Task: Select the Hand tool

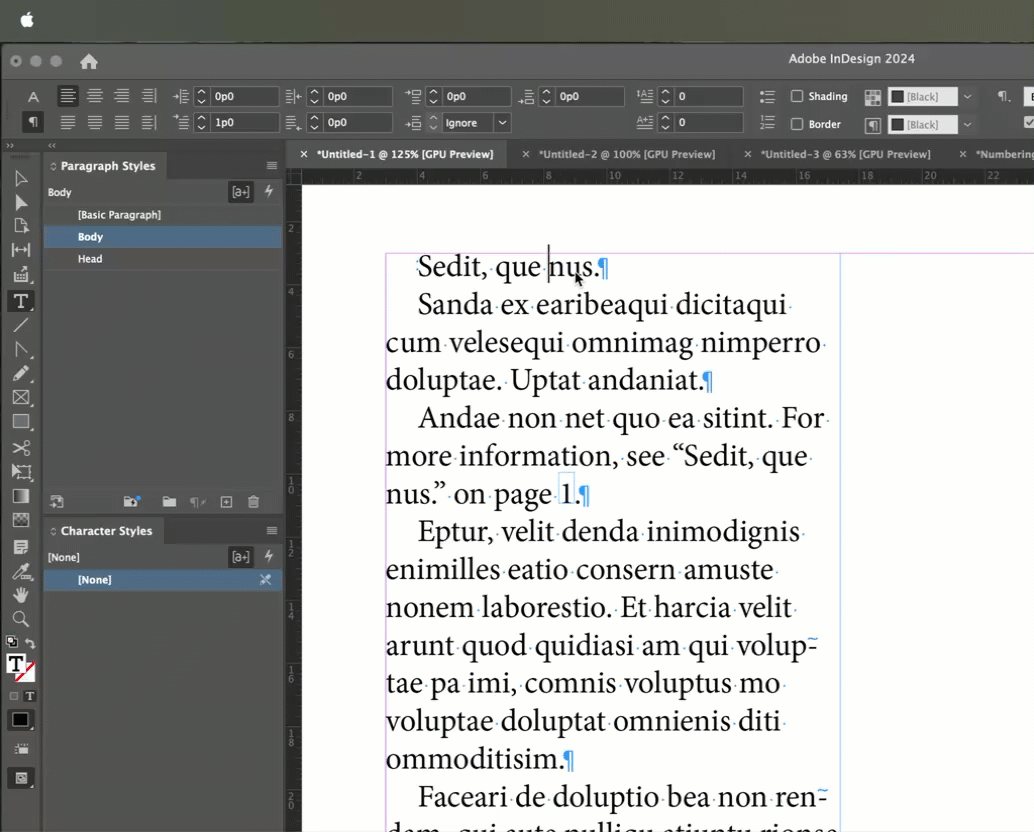Action: click(20, 595)
